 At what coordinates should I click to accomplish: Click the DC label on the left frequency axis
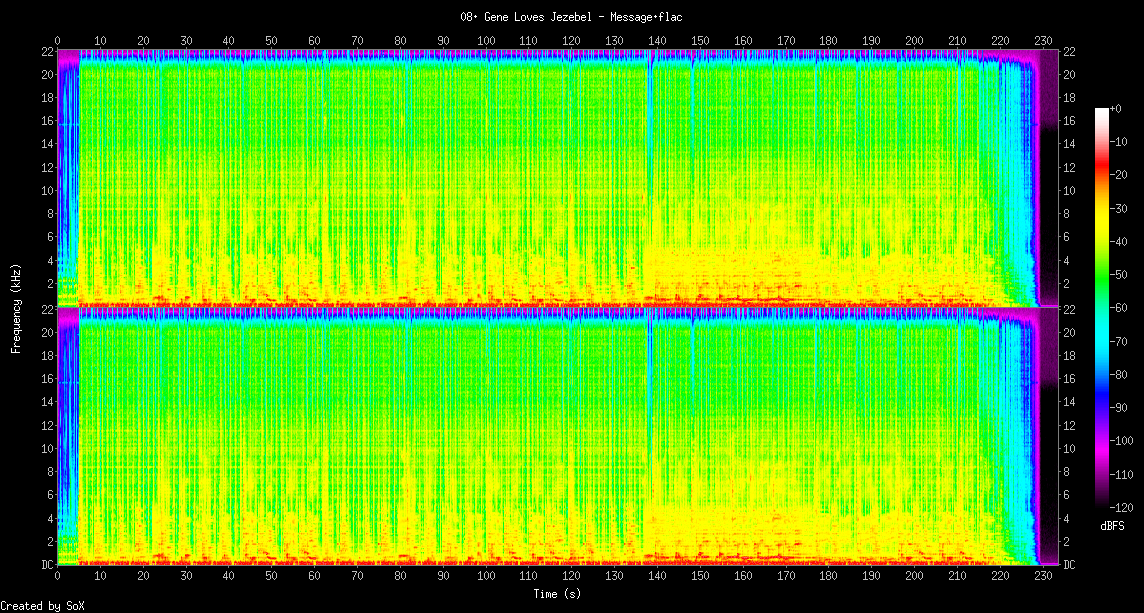(x=46, y=565)
